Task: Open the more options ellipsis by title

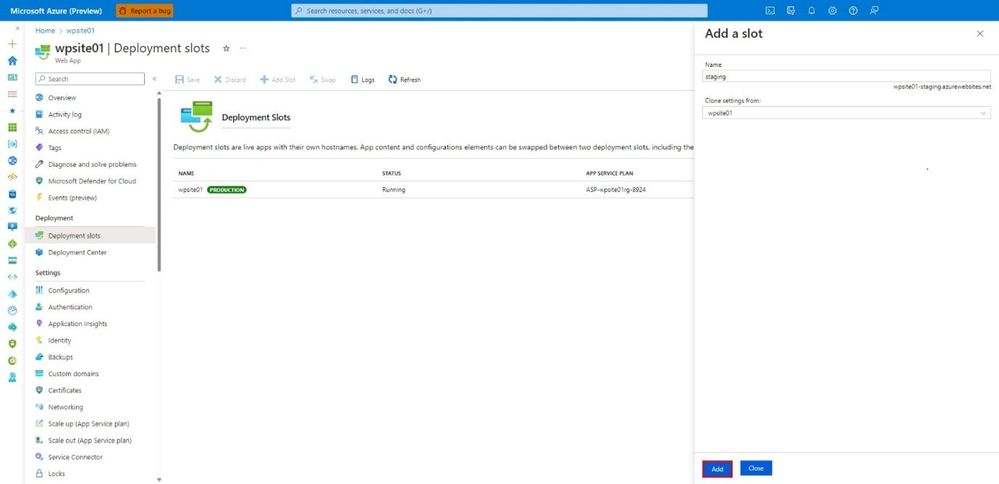Action: point(243,48)
